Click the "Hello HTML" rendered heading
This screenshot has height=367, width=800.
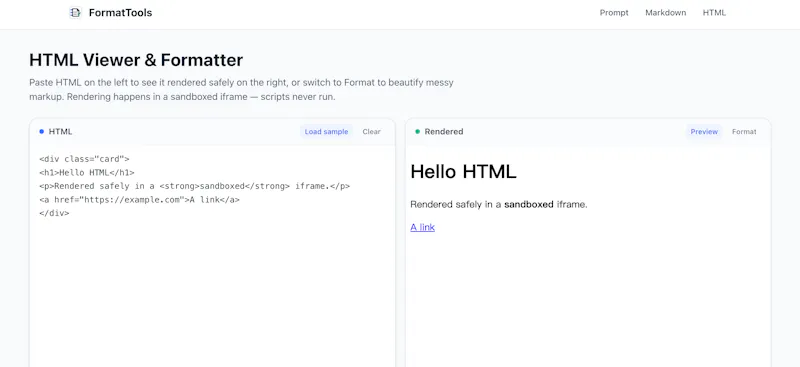click(463, 172)
